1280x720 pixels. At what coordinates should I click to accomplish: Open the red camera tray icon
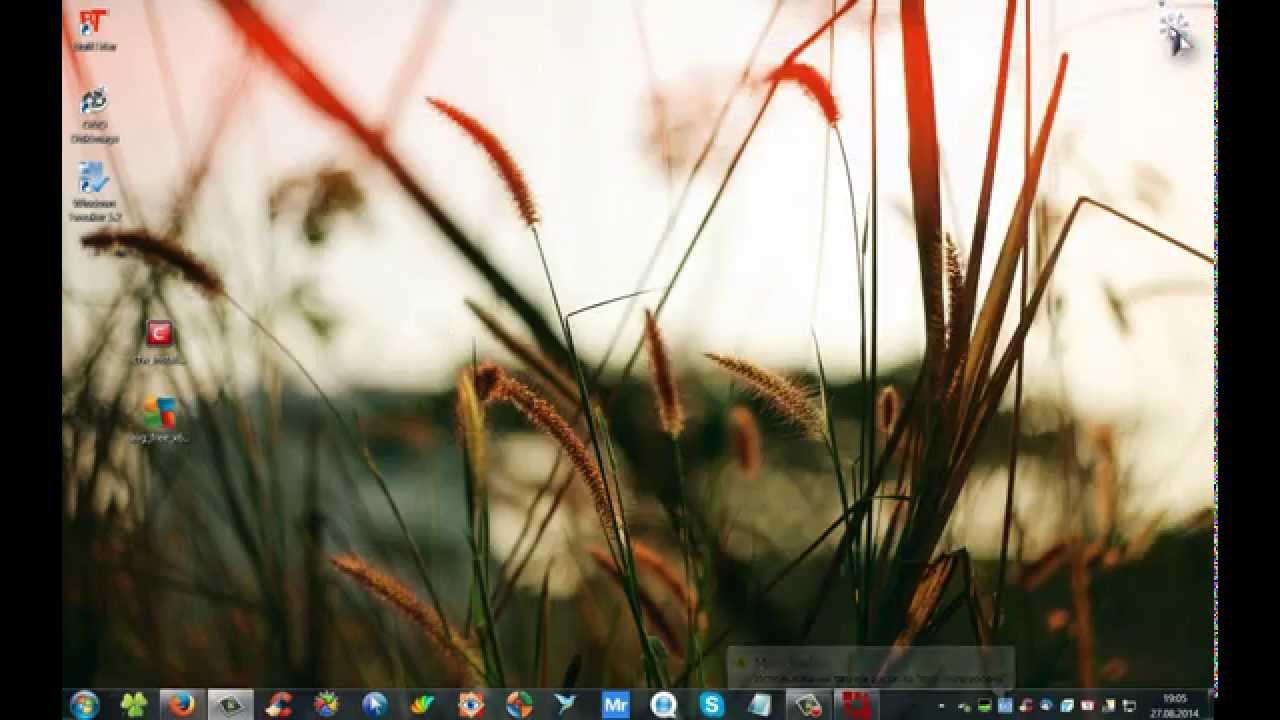click(x=1087, y=706)
